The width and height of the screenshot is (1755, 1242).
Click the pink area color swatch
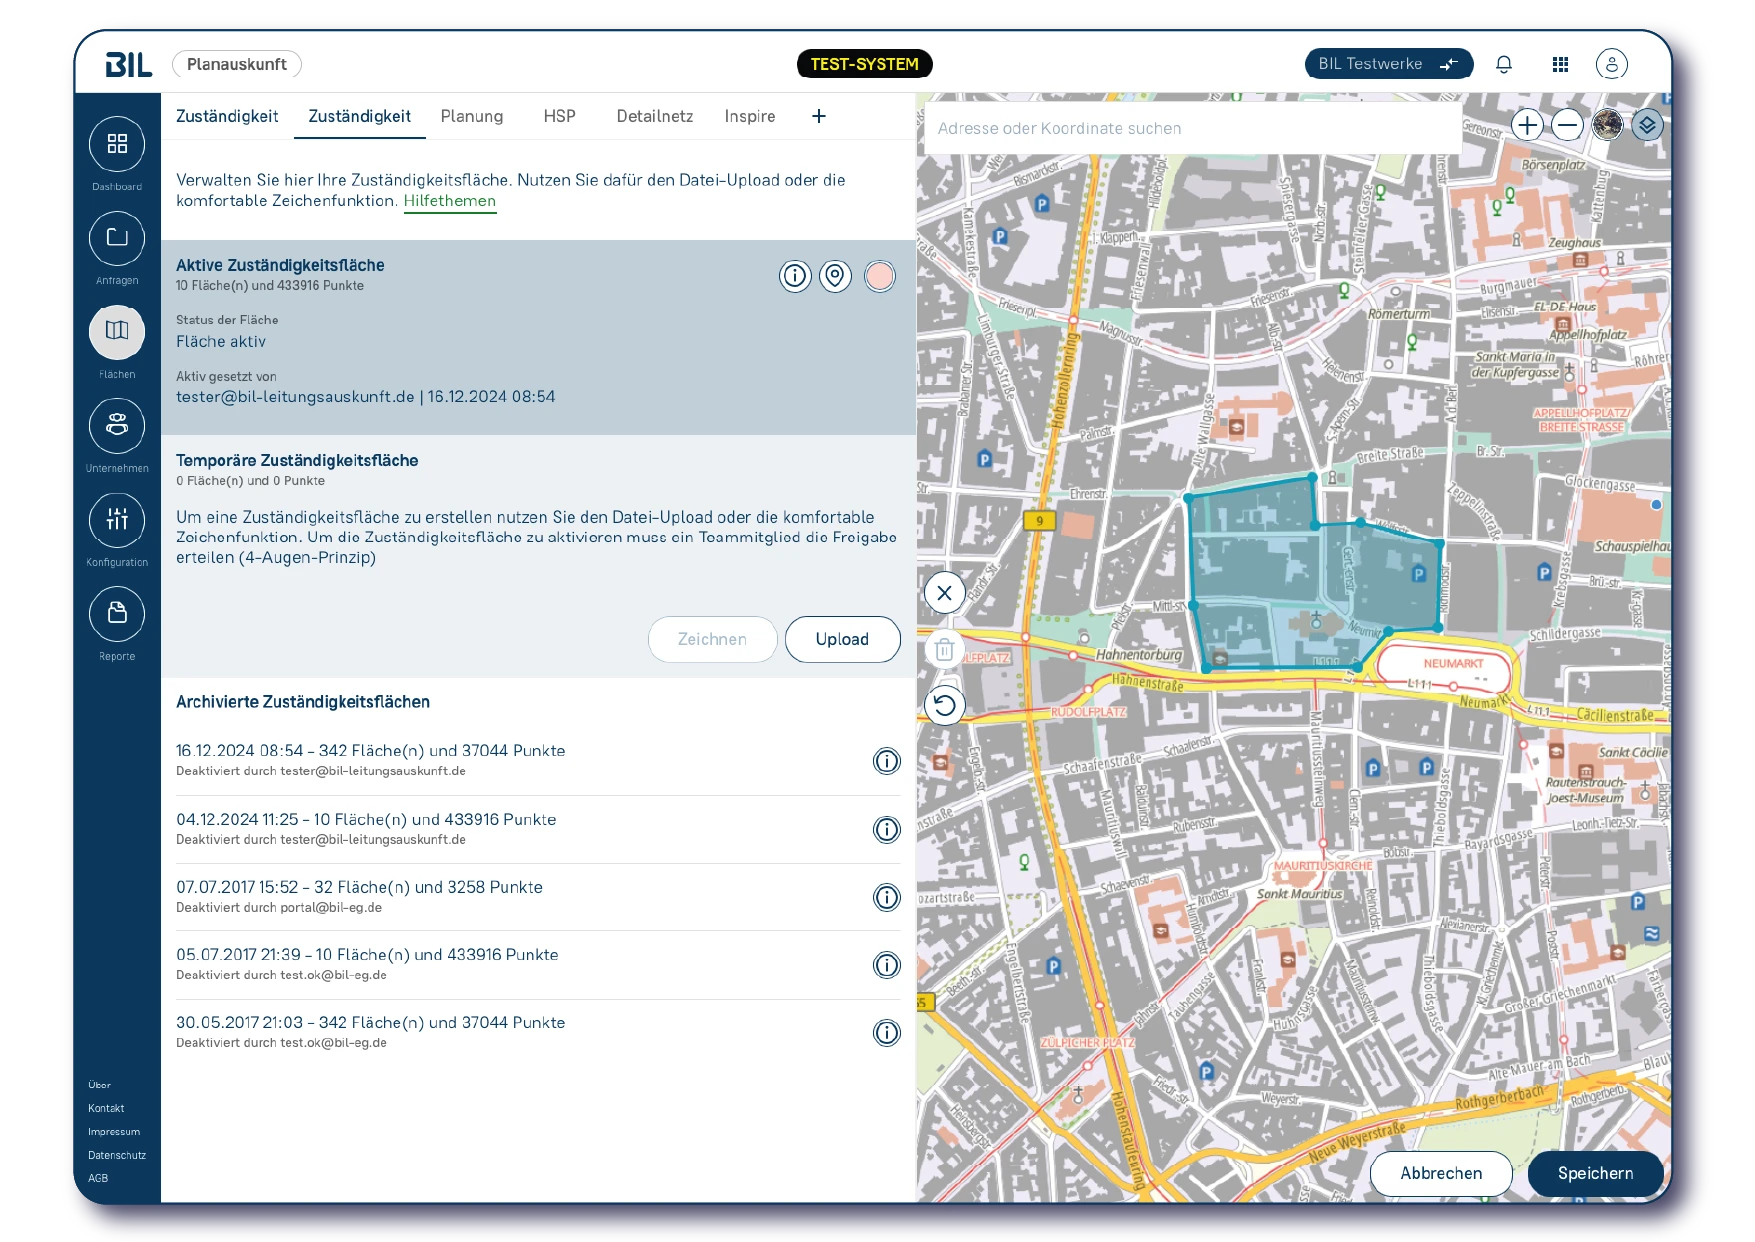click(879, 275)
